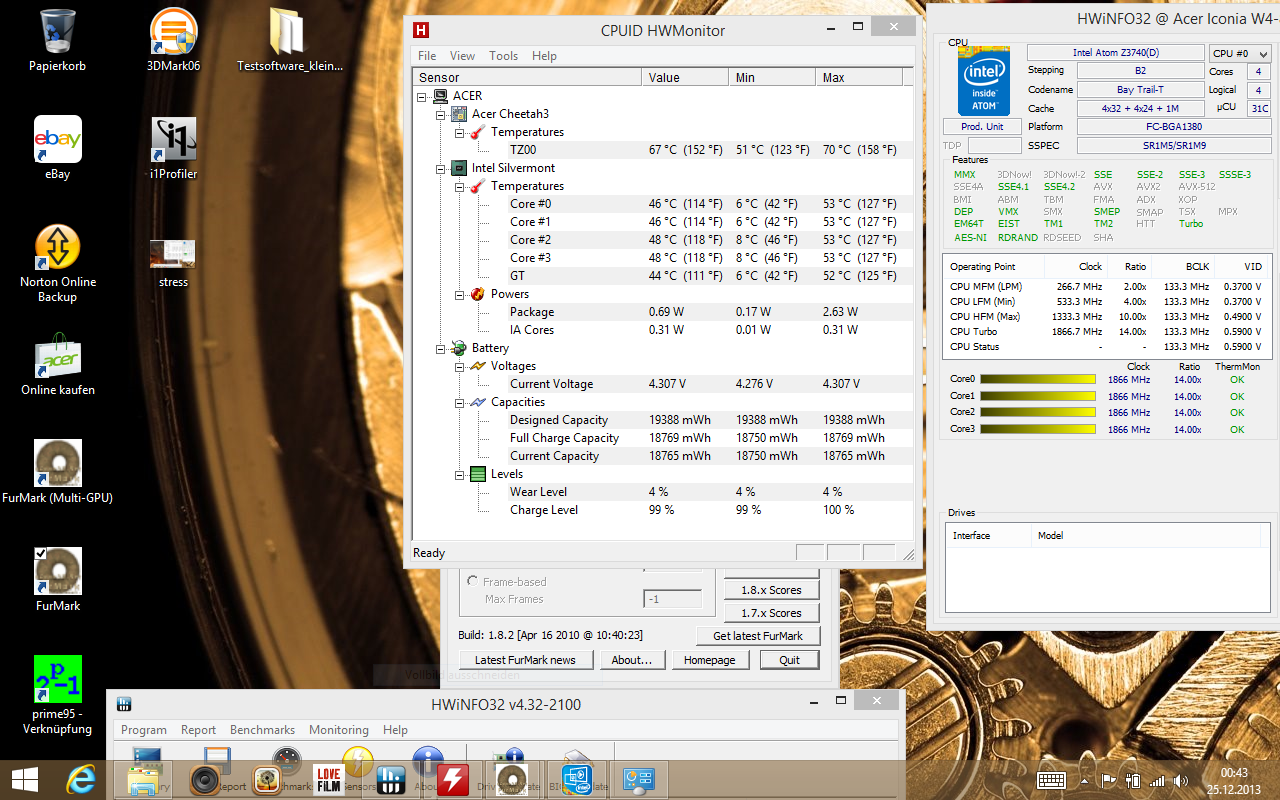The width and height of the screenshot is (1280, 800).
Task: Click the Get latest FurMark button
Action: (x=758, y=636)
